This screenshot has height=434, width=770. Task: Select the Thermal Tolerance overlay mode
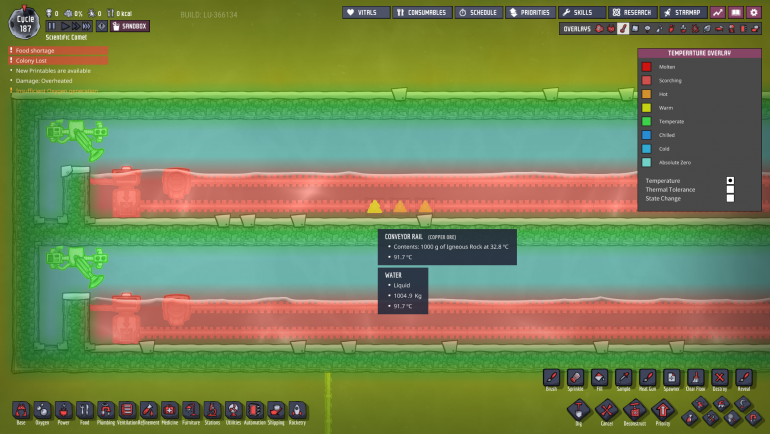pyautogui.click(x=730, y=190)
